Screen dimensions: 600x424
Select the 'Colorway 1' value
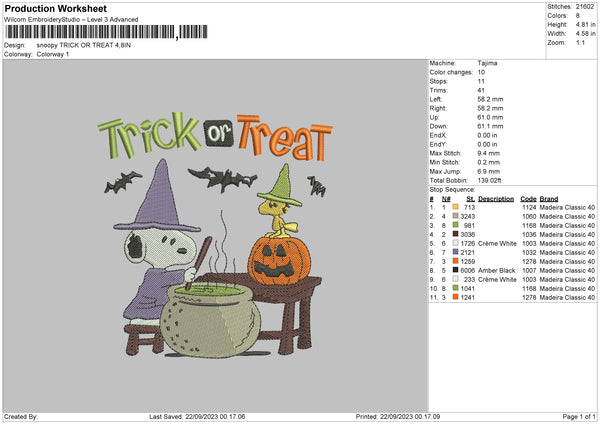pyautogui.click(x=53, y=54)
